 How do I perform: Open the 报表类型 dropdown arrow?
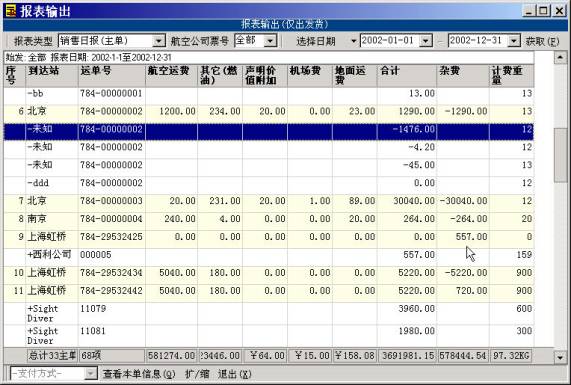click(x=158, y=41)
